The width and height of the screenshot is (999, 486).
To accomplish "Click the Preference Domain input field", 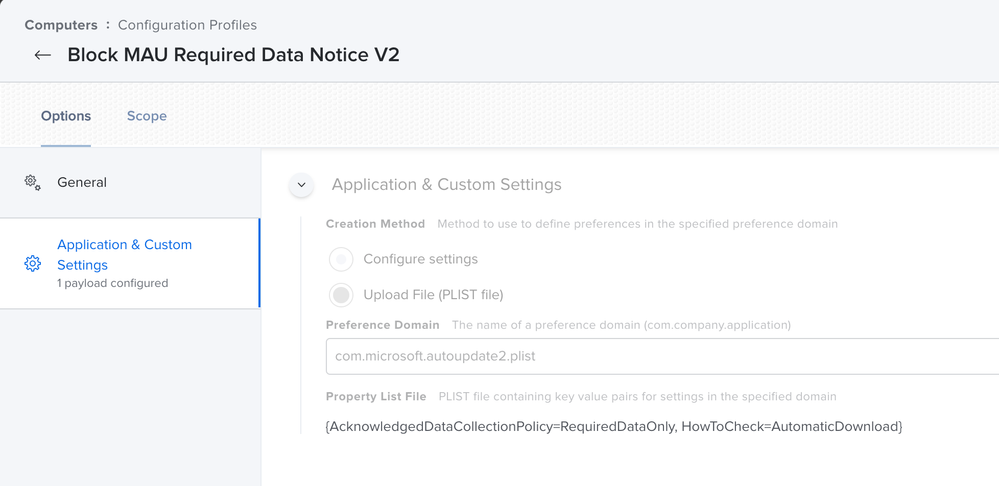I will point(662,356).
